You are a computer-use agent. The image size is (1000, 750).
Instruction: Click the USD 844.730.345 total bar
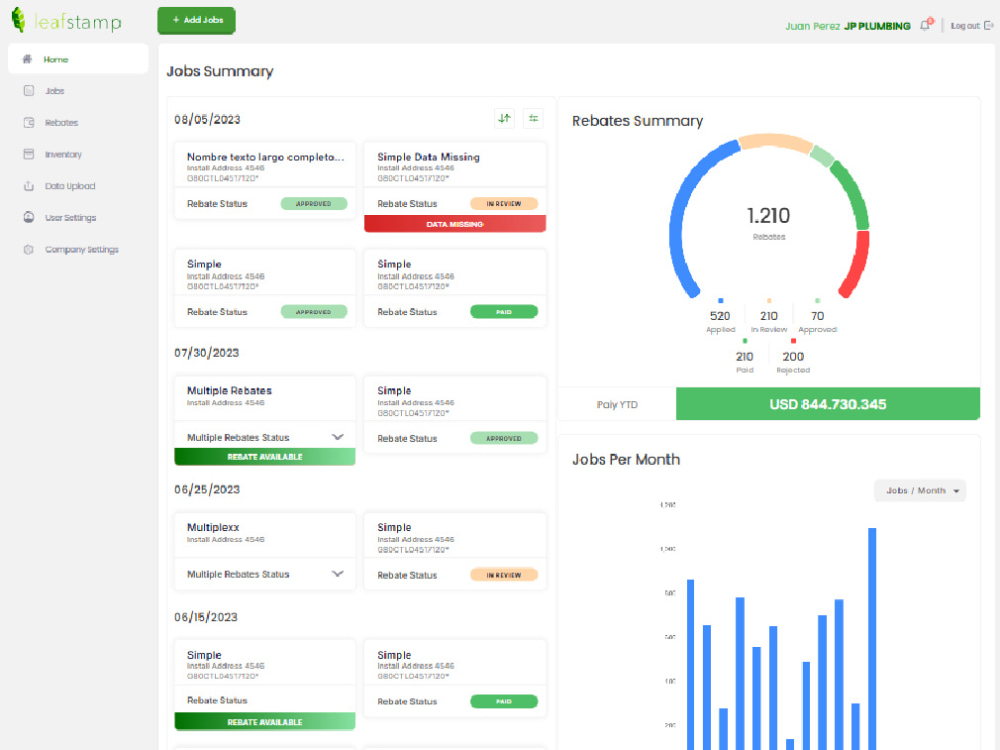coord(828,404)
